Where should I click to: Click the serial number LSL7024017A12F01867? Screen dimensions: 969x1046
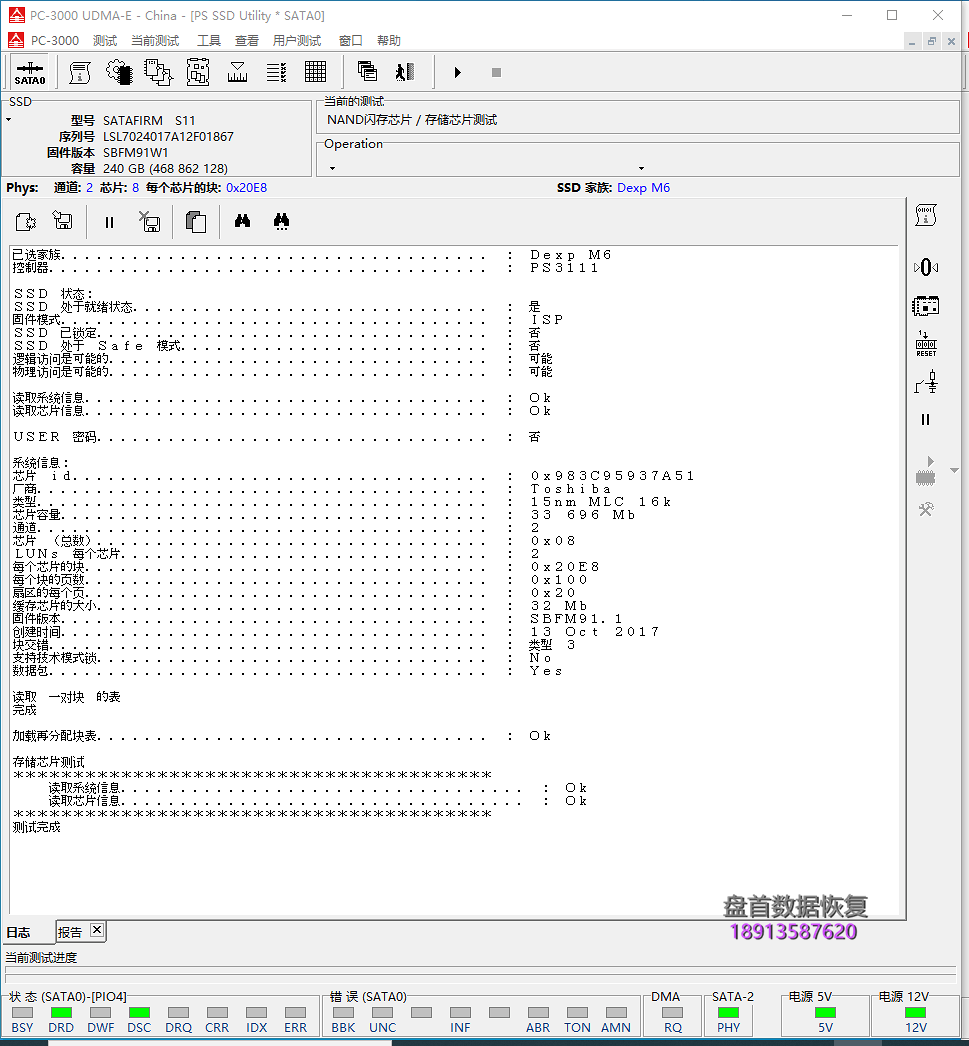(168, 137)
